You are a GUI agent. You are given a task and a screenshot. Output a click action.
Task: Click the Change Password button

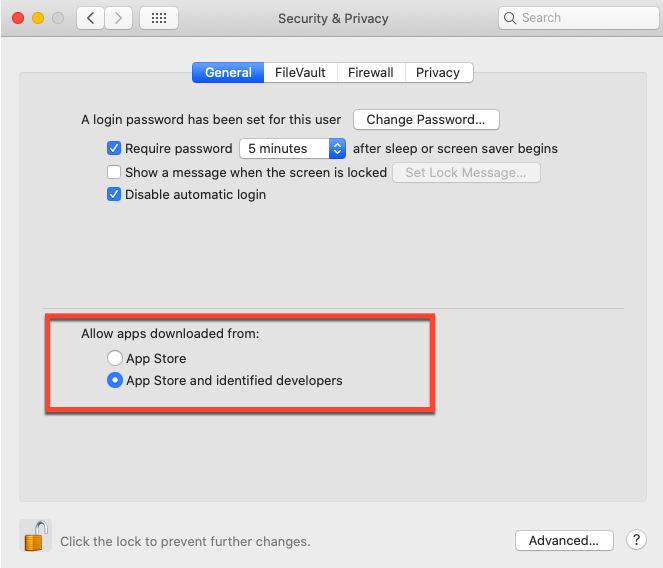[x=426, y=120]
